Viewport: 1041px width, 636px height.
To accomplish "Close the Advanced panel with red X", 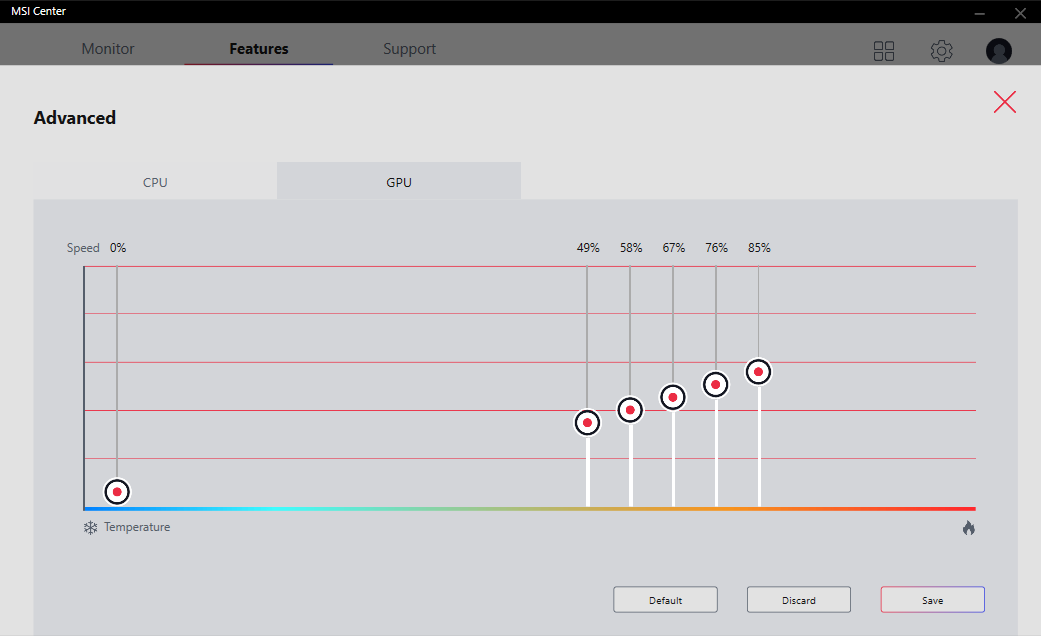I will coord(1004,101).
